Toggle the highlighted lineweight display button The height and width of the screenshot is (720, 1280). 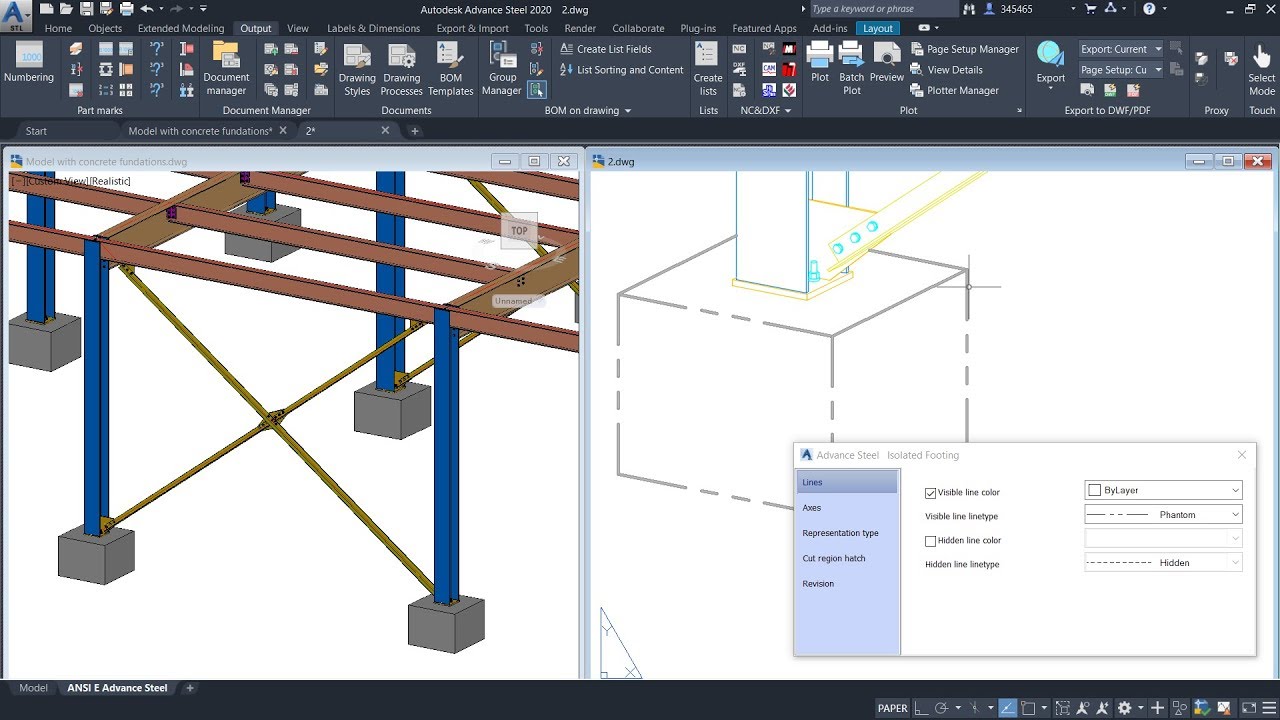(x=1007, y=708)
